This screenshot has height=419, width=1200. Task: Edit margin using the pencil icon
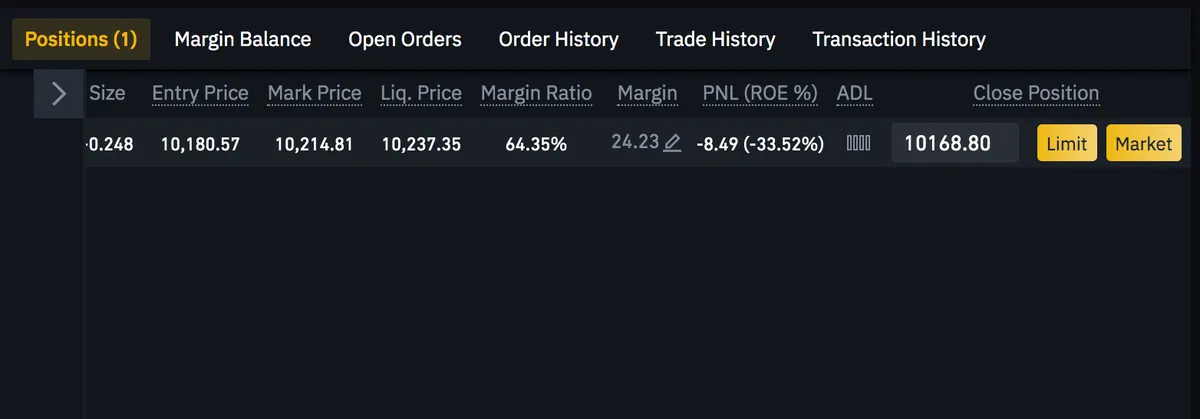(x=673, y=143)
